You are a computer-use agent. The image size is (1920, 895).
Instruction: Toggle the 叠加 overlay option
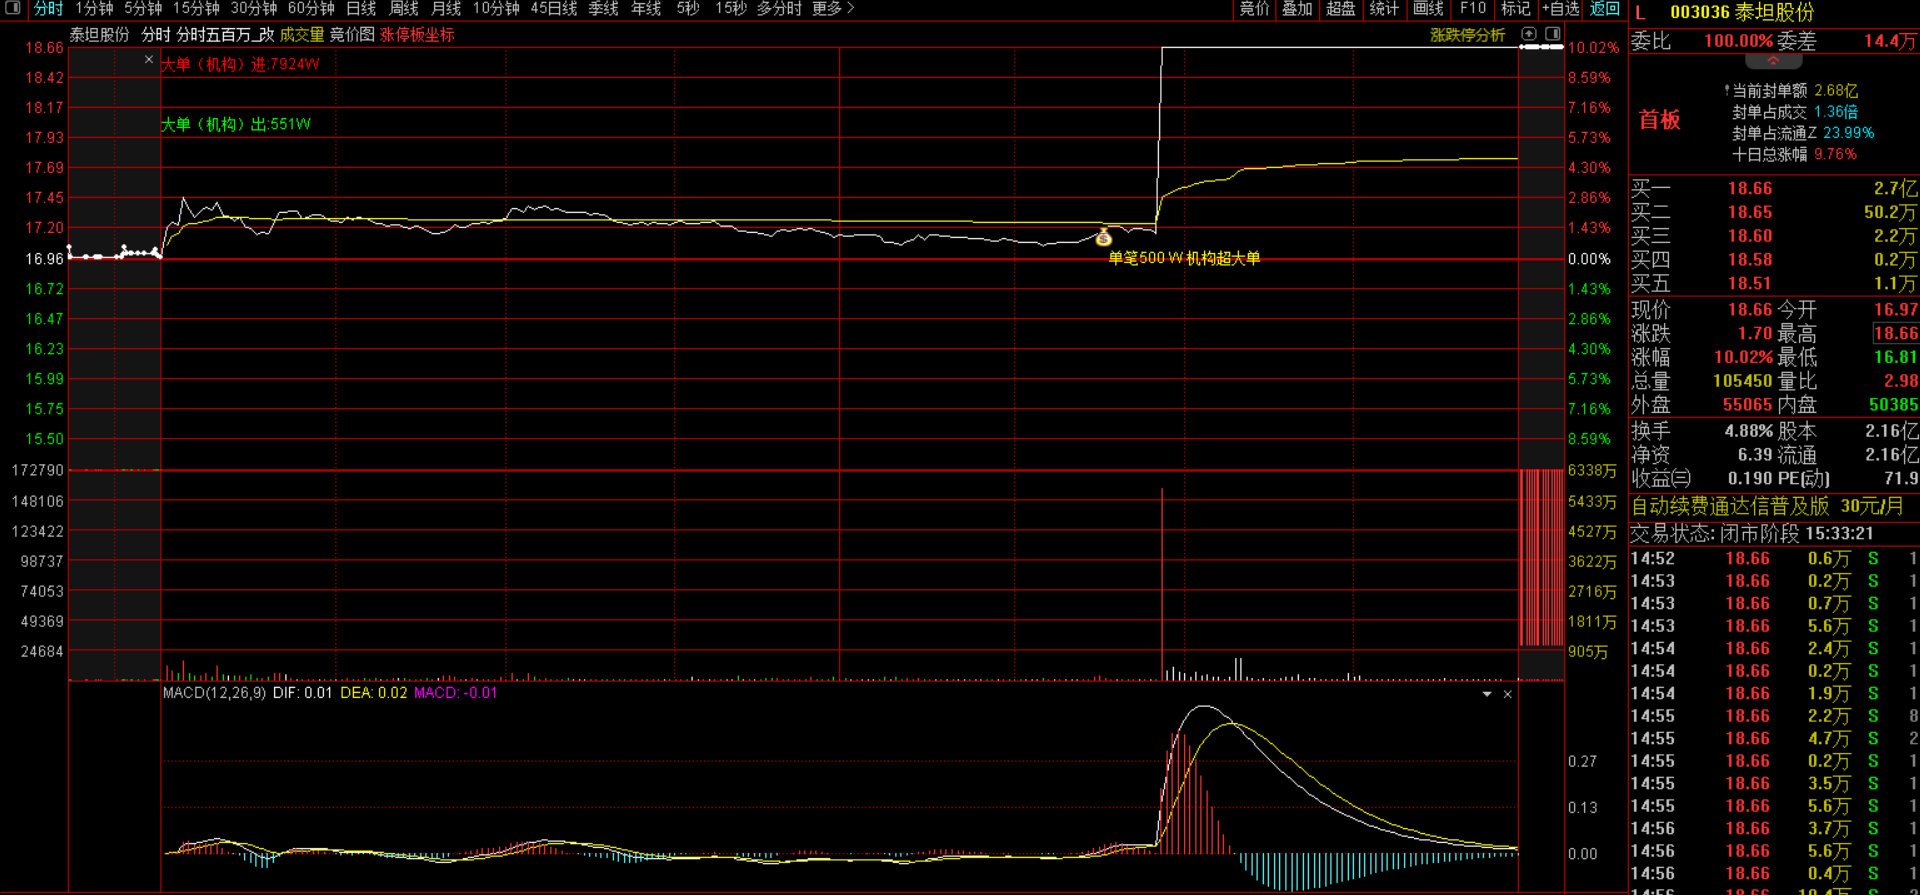[x=1297, y=9]
